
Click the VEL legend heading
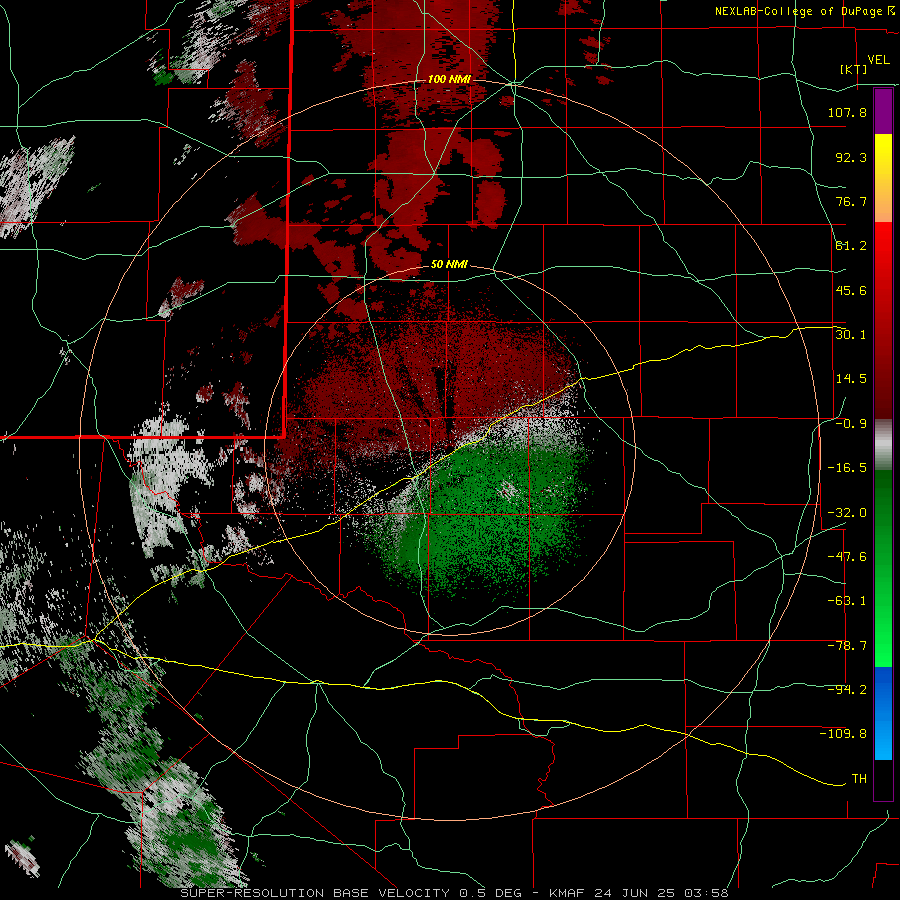point(878,60)
